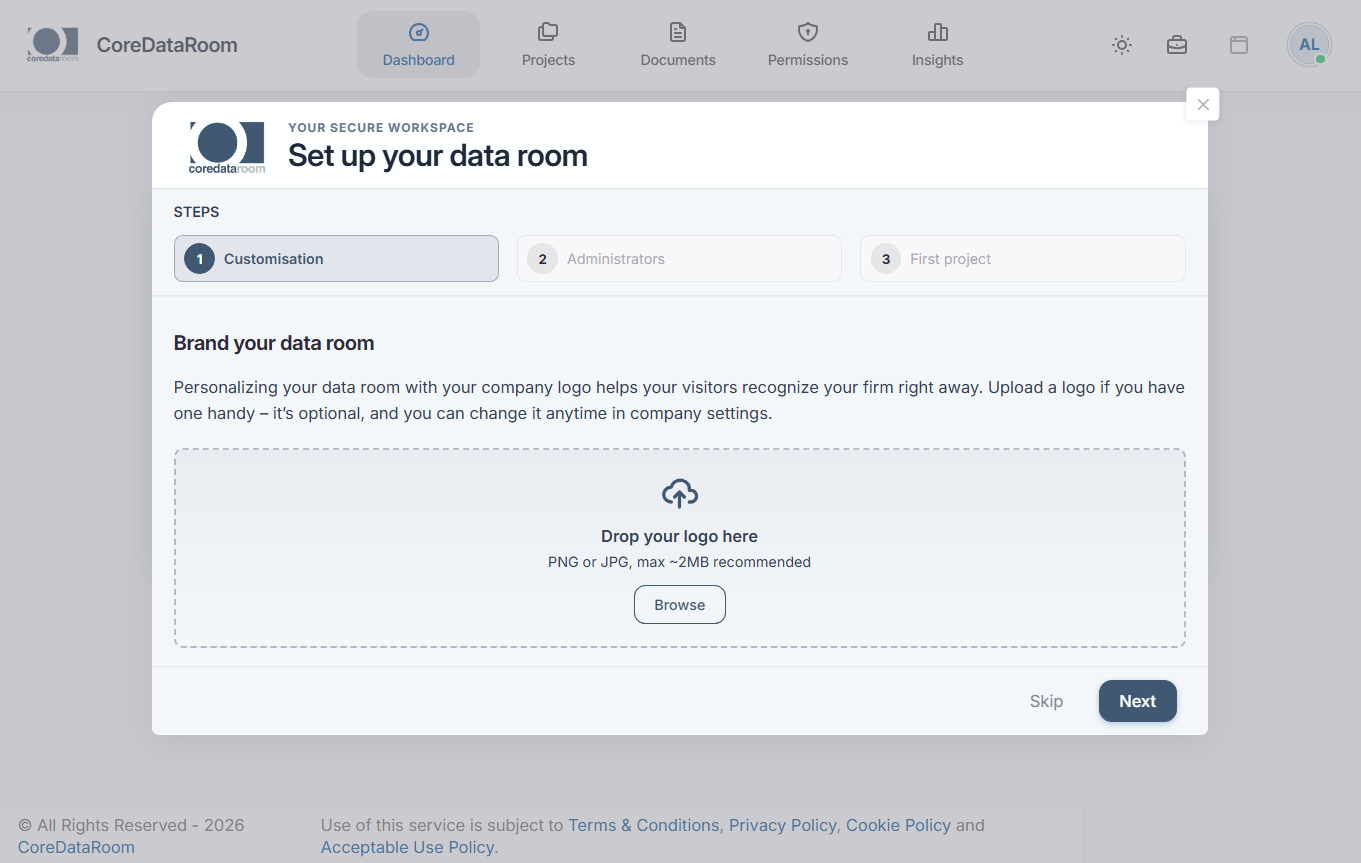Click the CoreDataRoom logo in header
This screenshot has height=863, width=1361.
point(53,45)
